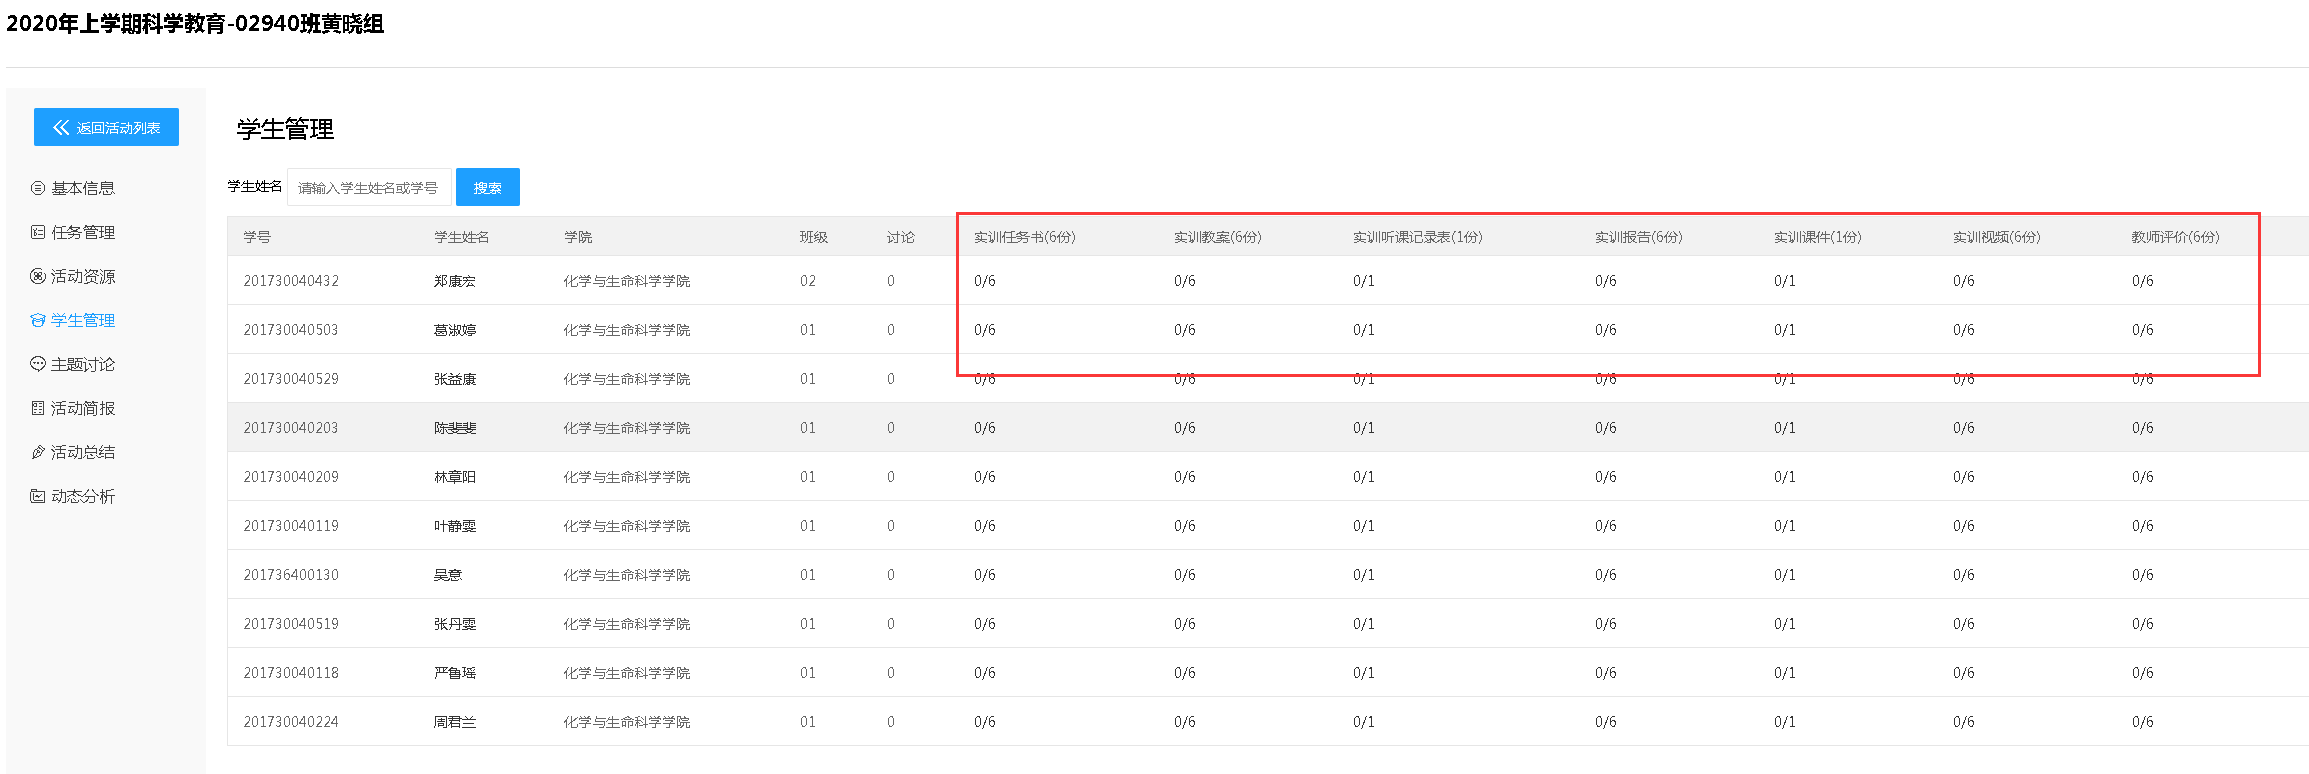Screen dimensions: 2309x774
Task: Click the 学号 column header
Action: [x=257, y=237]
